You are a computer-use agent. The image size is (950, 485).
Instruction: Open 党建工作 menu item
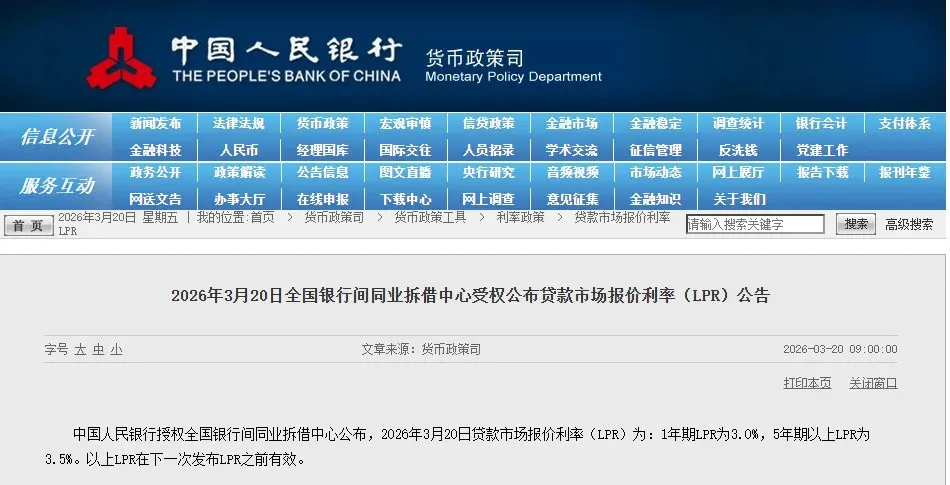coord(822,150)
